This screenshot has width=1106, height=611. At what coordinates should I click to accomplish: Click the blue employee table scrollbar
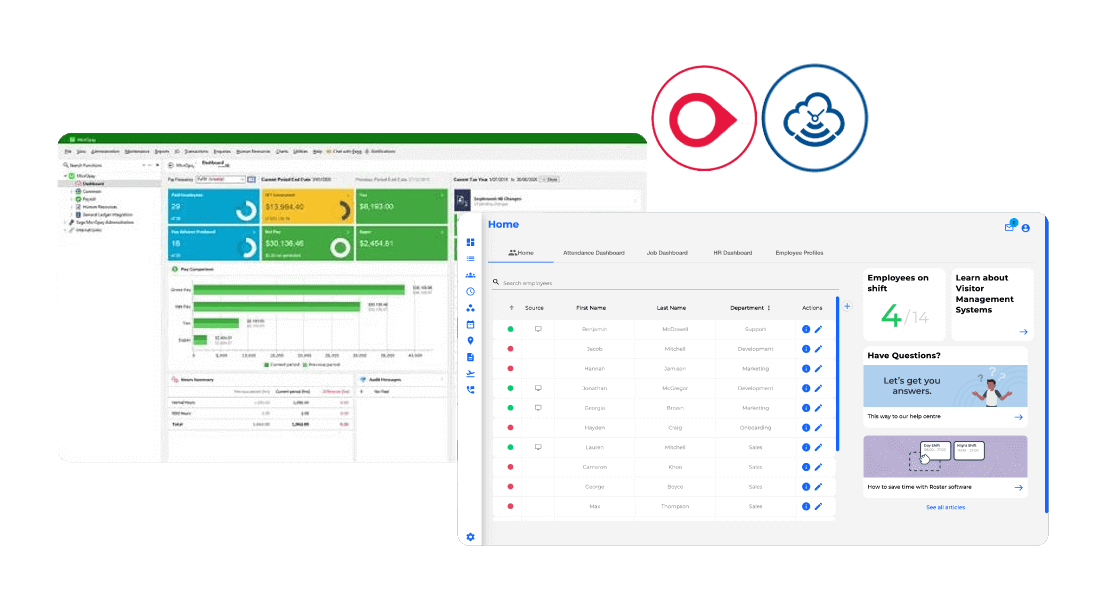pos(837,374)
